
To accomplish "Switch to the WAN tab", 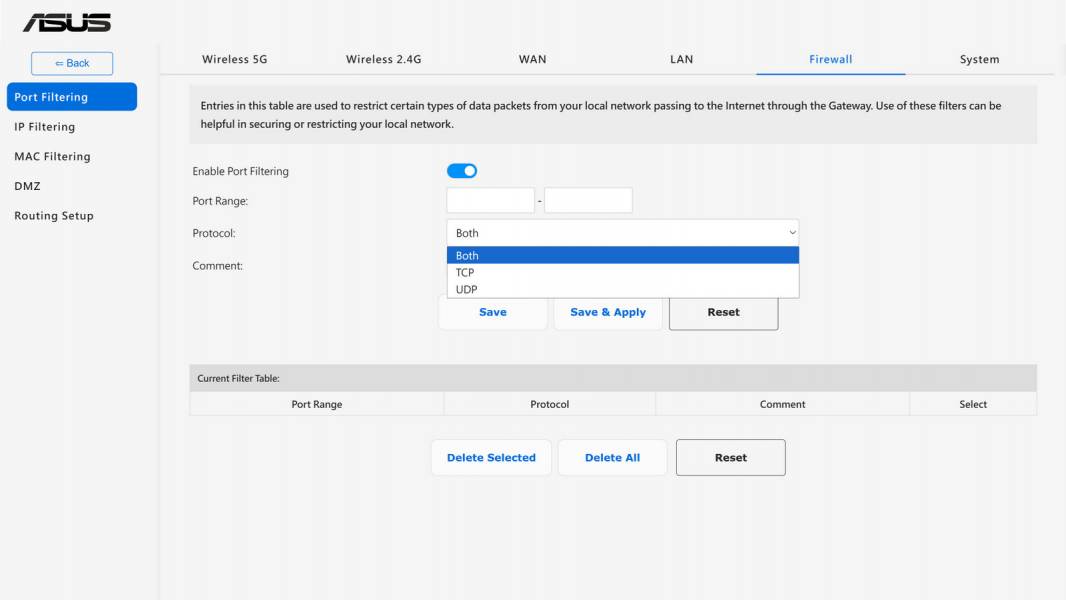I will (532, 59).
